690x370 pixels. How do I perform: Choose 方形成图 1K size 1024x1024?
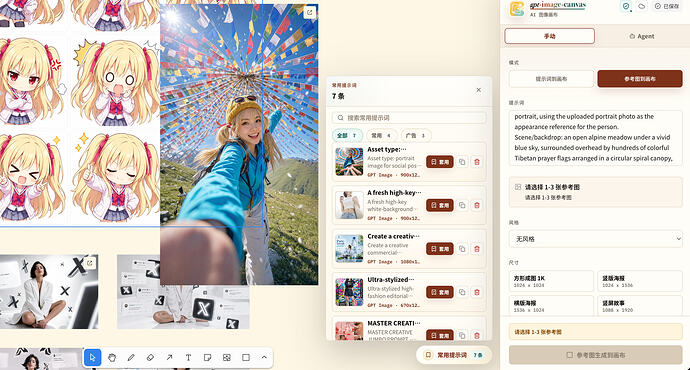[x=551, y=281]
